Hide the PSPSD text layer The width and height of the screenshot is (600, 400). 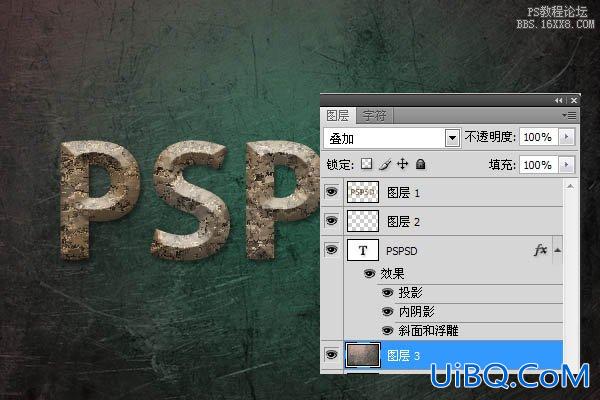pos(331,250)
